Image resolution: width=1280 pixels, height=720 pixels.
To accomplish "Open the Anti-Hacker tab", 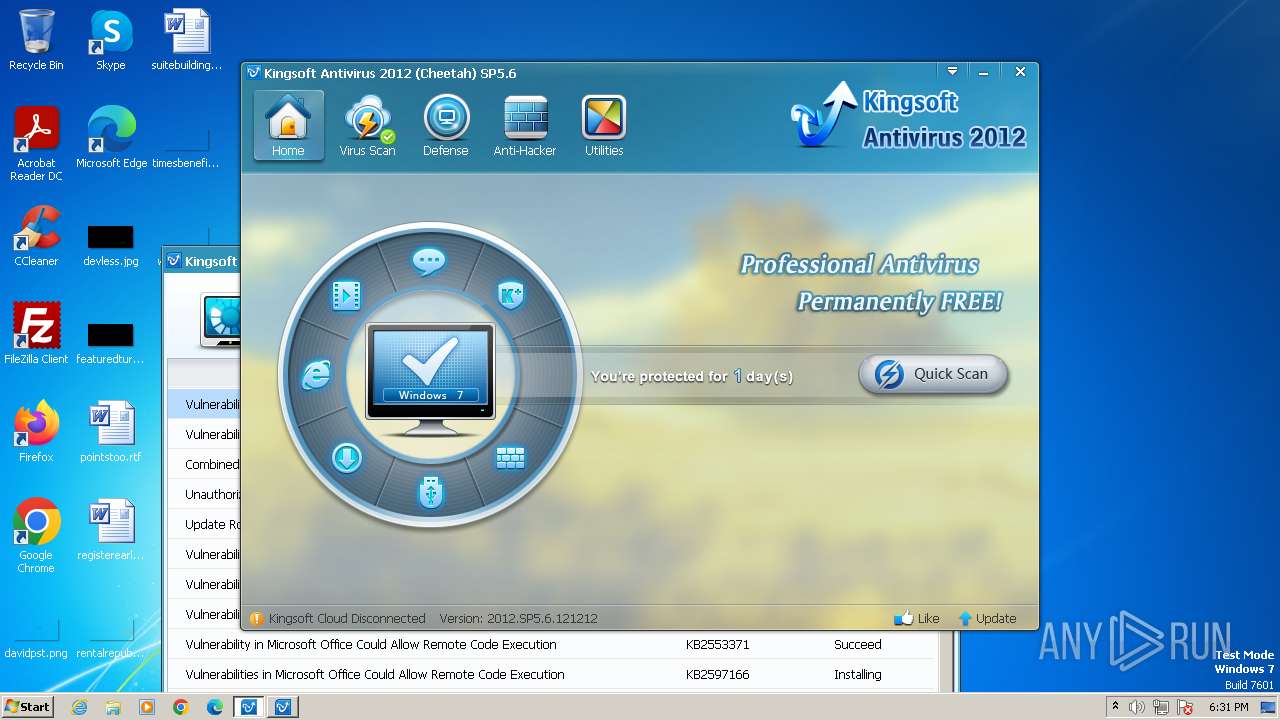I will point(525,126).
